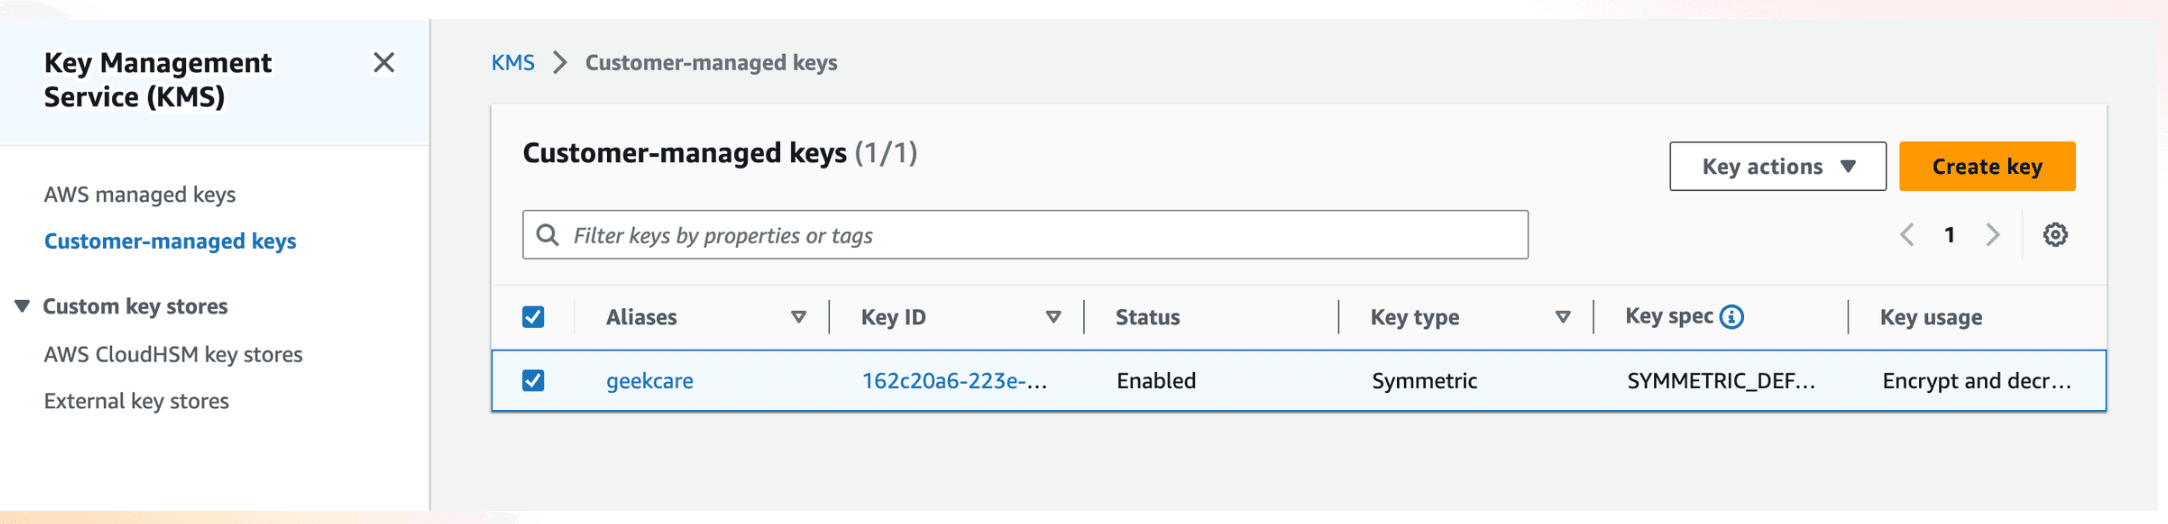Open AWS managed keys in sidebar
This screenshot has height=524, width=2168.
click(x=140, y=194)
